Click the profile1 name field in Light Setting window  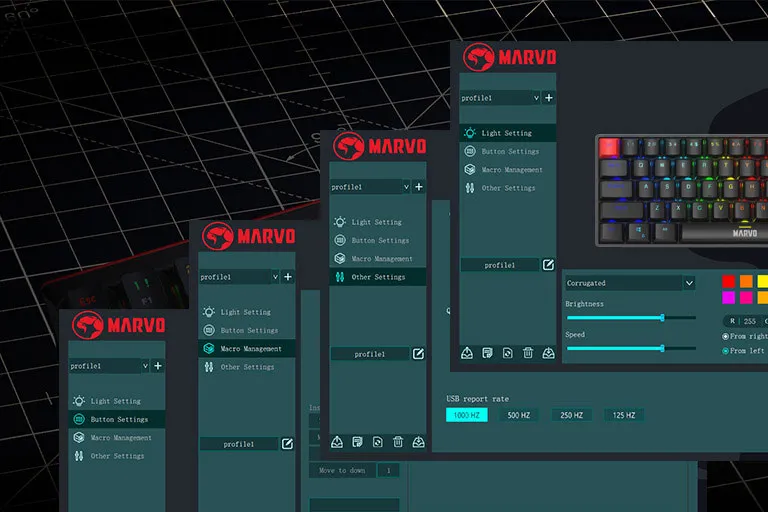[500, 265]
